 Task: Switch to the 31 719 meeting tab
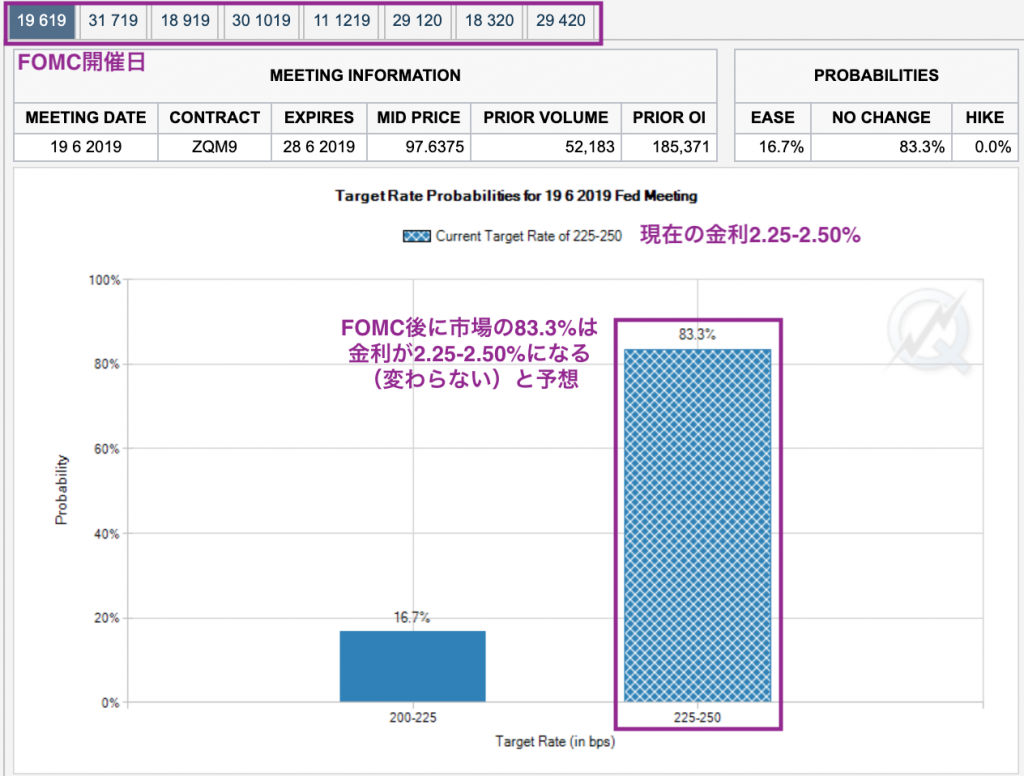(113, 21)
